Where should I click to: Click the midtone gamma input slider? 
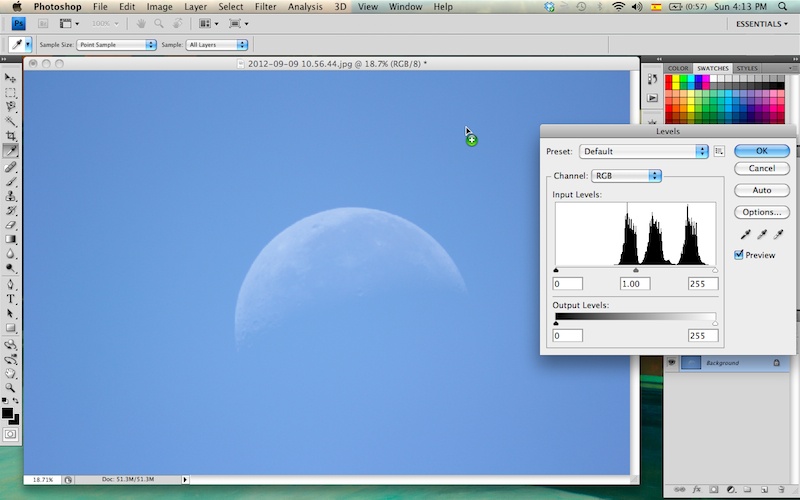coord(636,270)
